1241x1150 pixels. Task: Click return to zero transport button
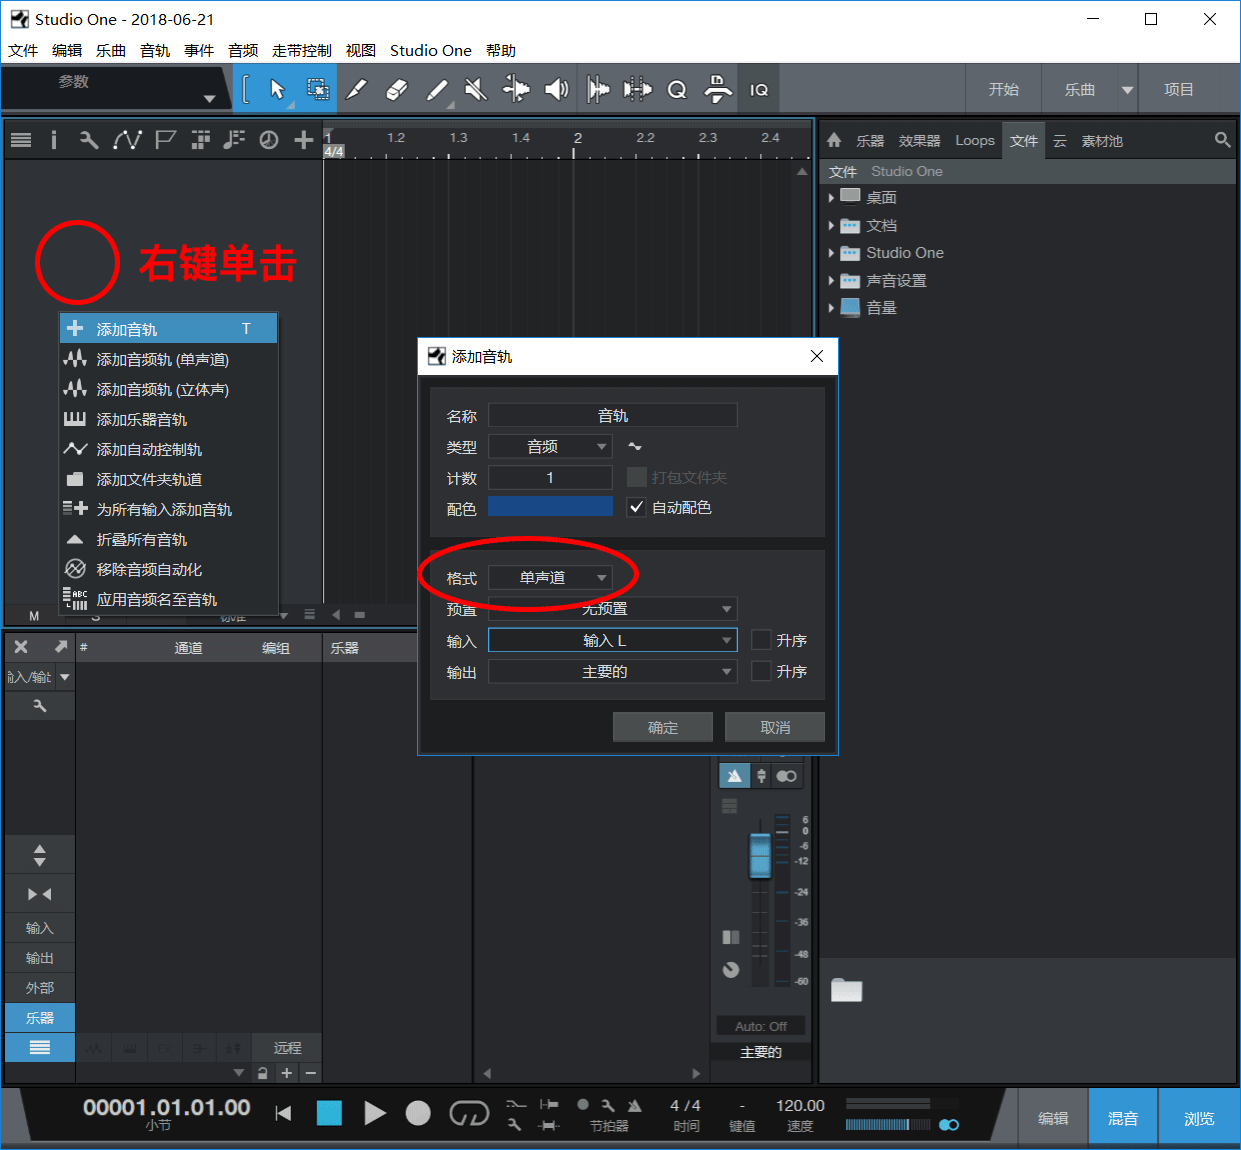click(x=284, y=1113)
